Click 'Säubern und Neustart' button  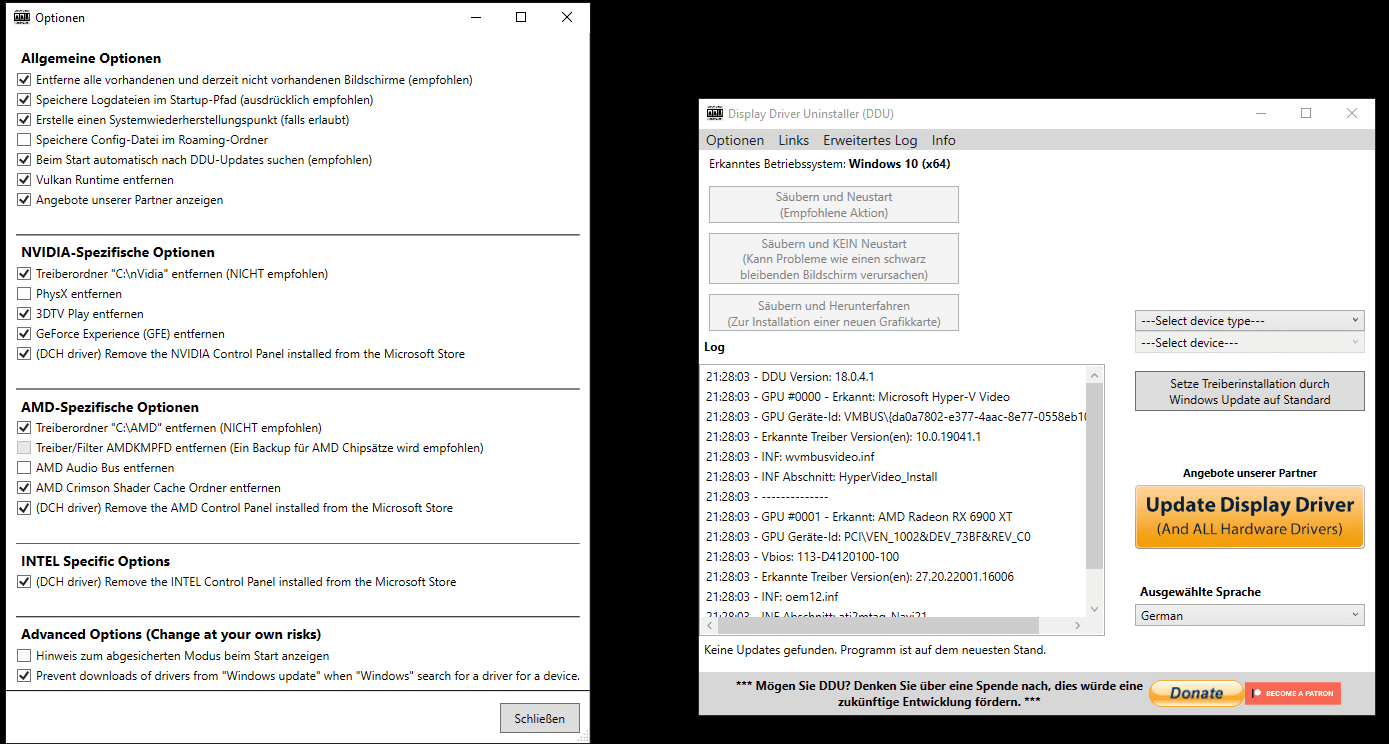834,205
